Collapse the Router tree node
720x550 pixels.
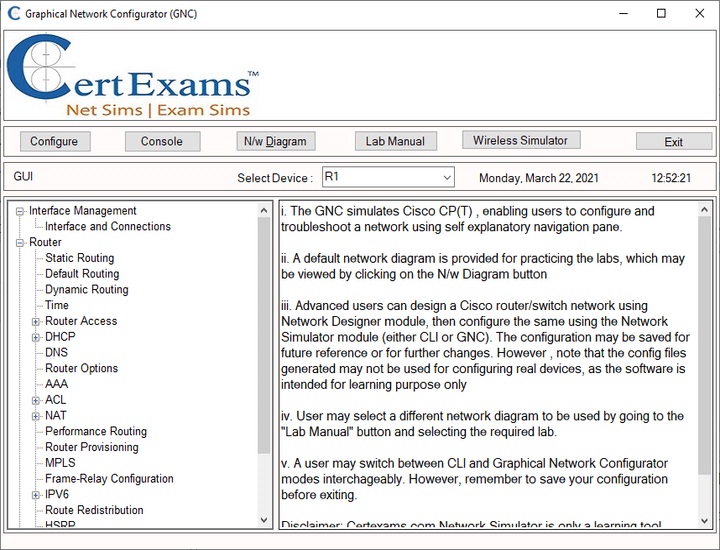(x=20, y=243)
